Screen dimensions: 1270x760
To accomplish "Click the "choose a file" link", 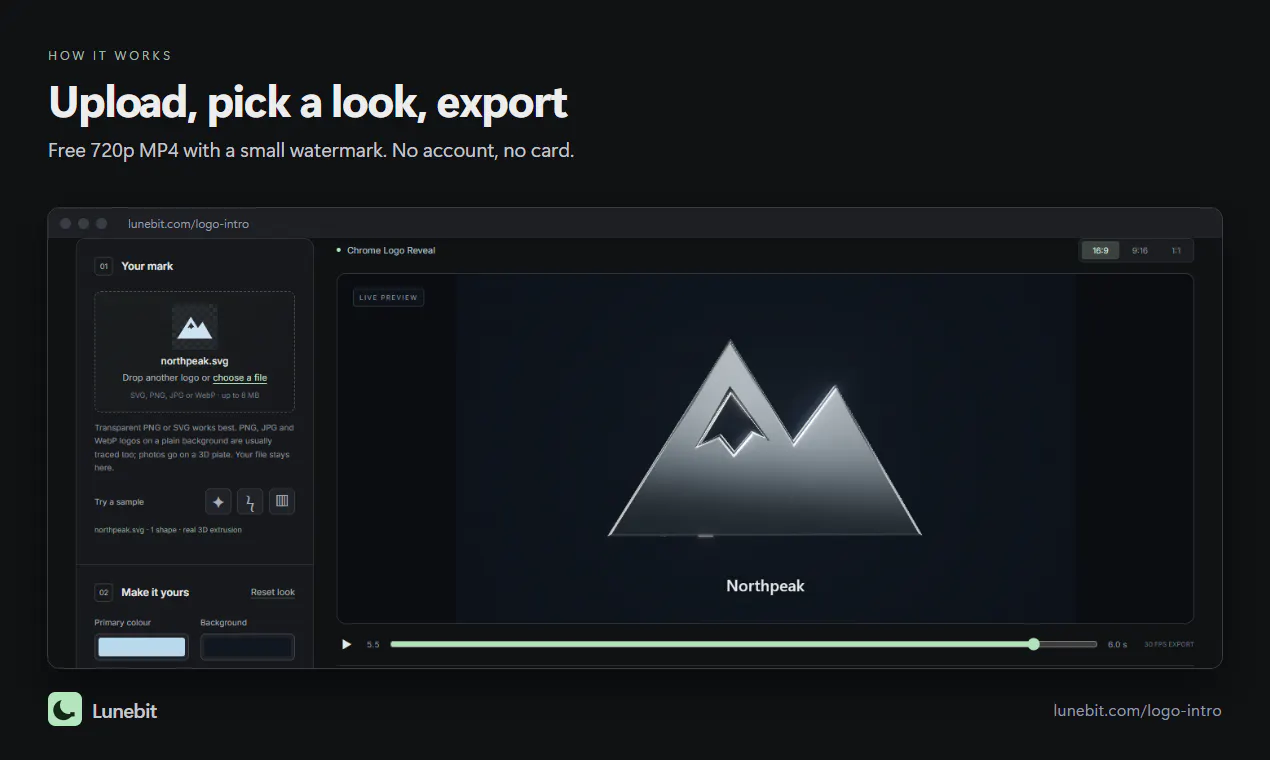I will (240, 378).
